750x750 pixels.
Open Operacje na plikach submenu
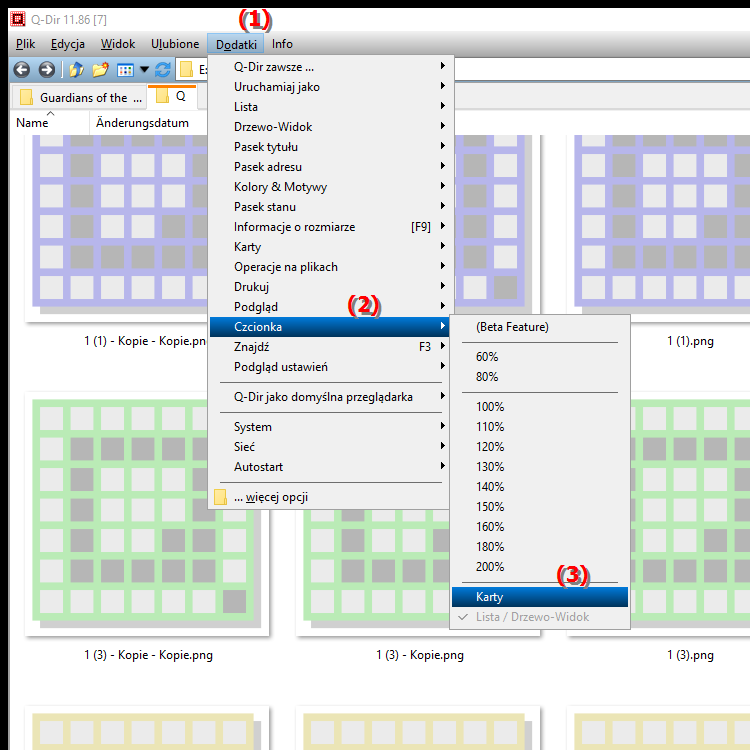[x=329, y=267]
